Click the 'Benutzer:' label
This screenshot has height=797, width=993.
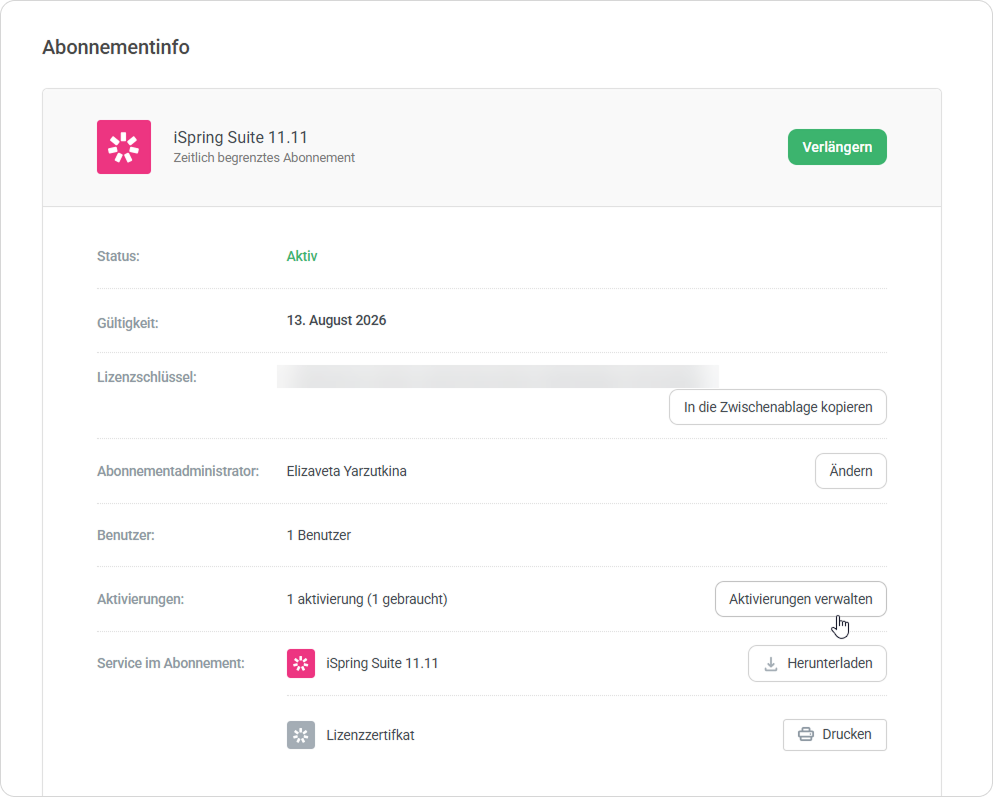(126, 535)
